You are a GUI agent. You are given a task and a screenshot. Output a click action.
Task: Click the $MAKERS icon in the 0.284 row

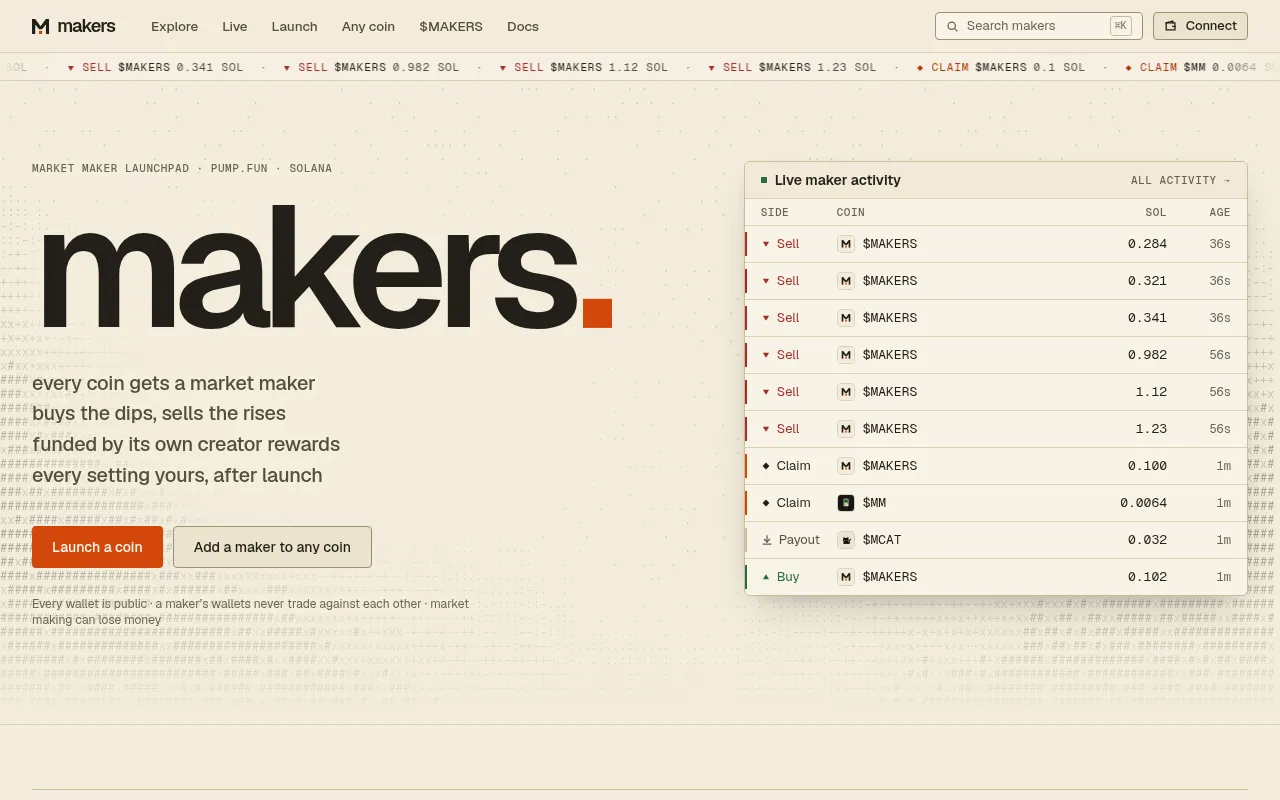846,244
